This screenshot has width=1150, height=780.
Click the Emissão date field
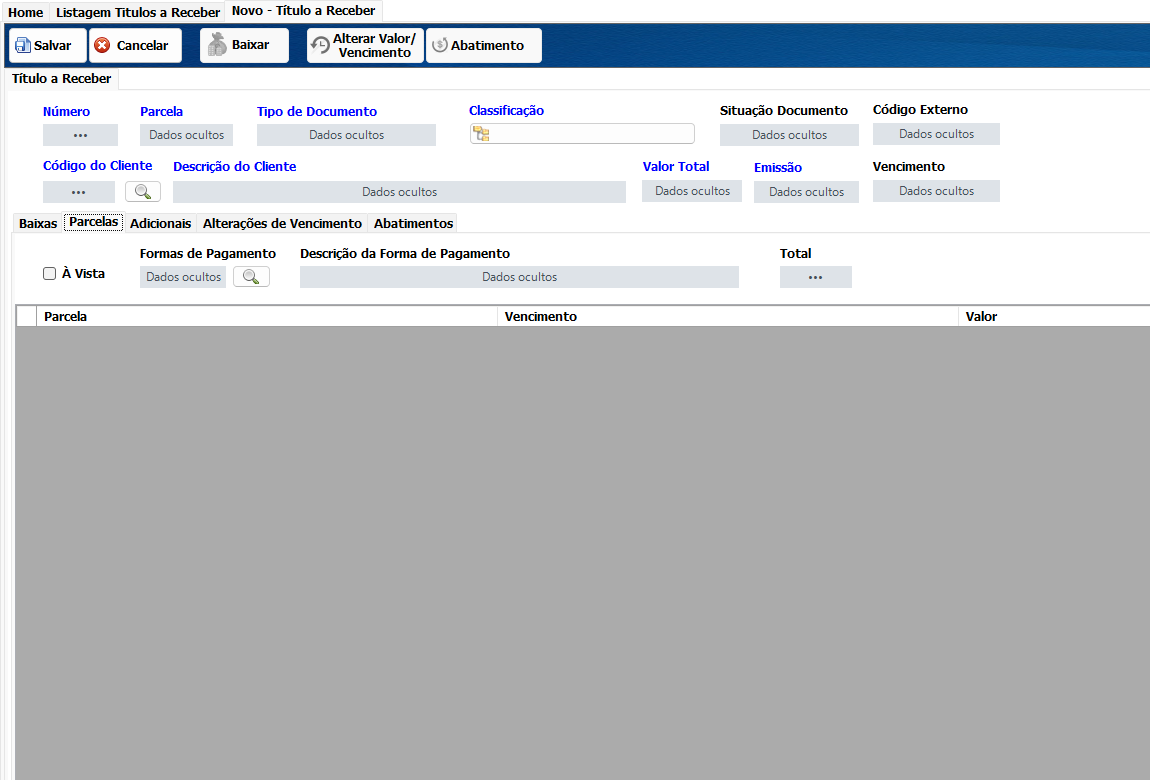tap(807, 192)
